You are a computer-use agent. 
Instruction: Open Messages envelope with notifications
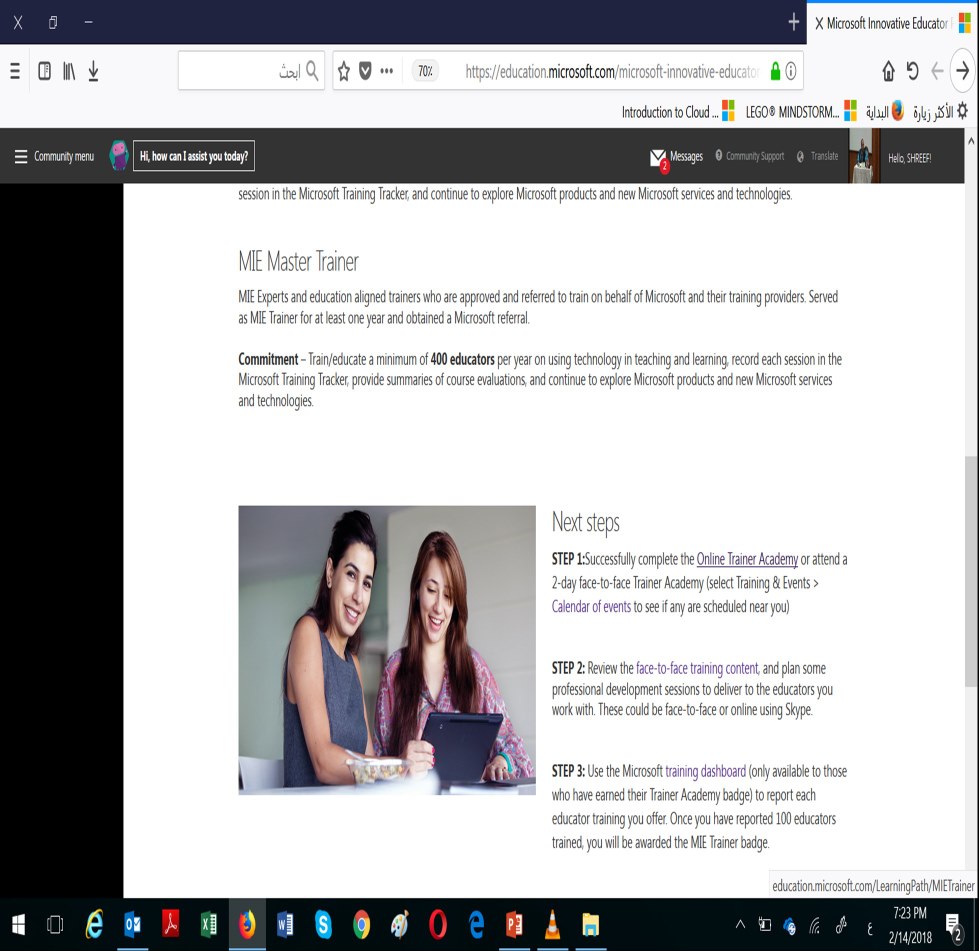click(676, 158)
